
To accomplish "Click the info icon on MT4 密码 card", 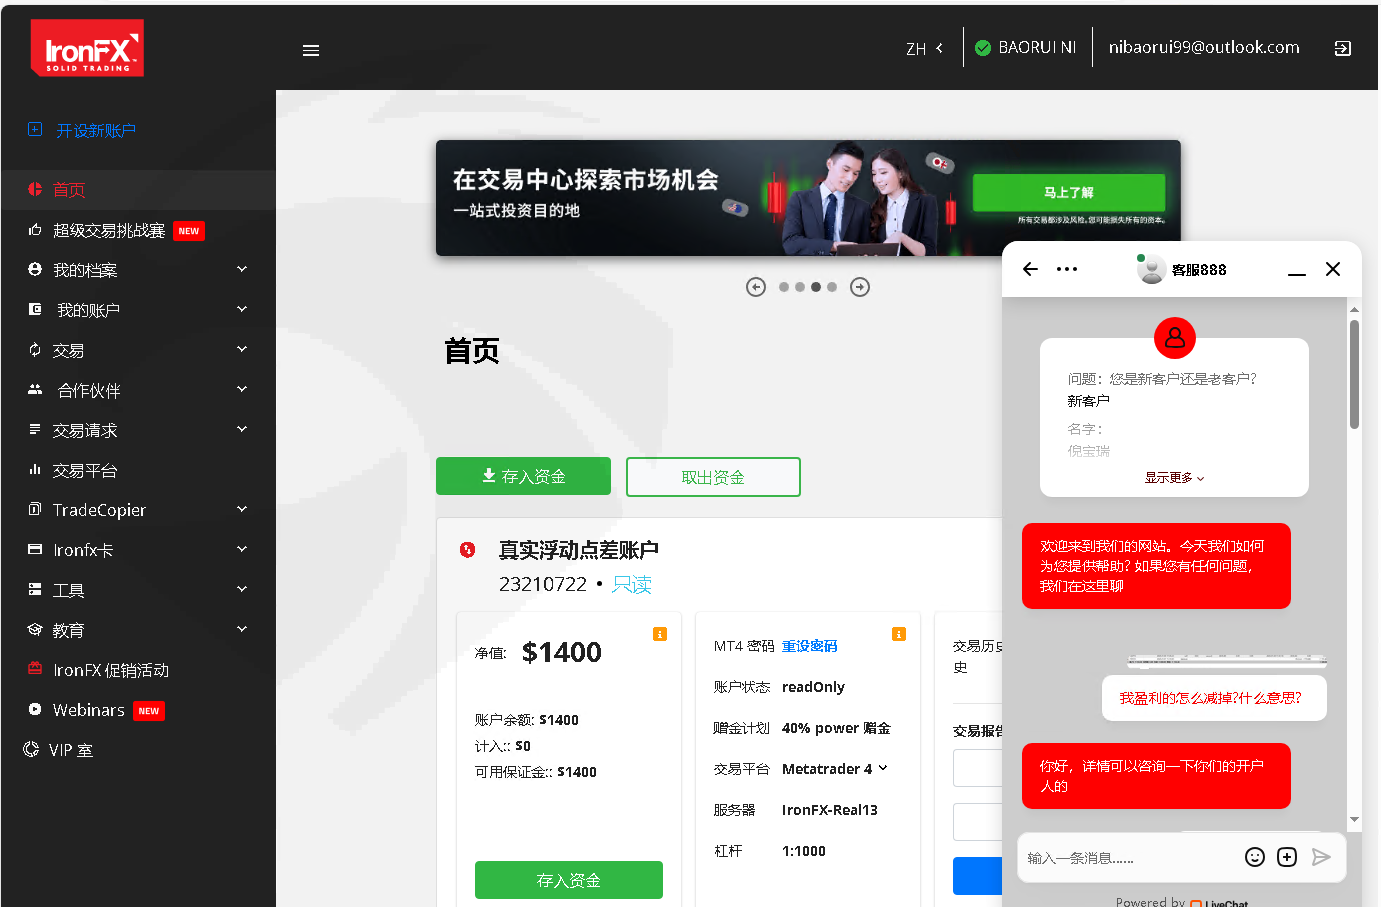I will pyautogui.click(x=899, y=634).
